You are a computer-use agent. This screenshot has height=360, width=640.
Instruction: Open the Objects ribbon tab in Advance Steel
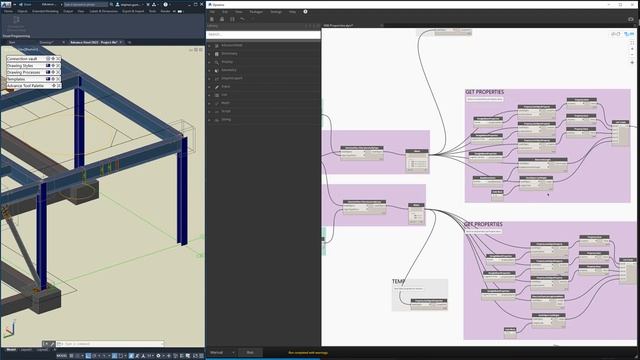(x=22, y=11)
